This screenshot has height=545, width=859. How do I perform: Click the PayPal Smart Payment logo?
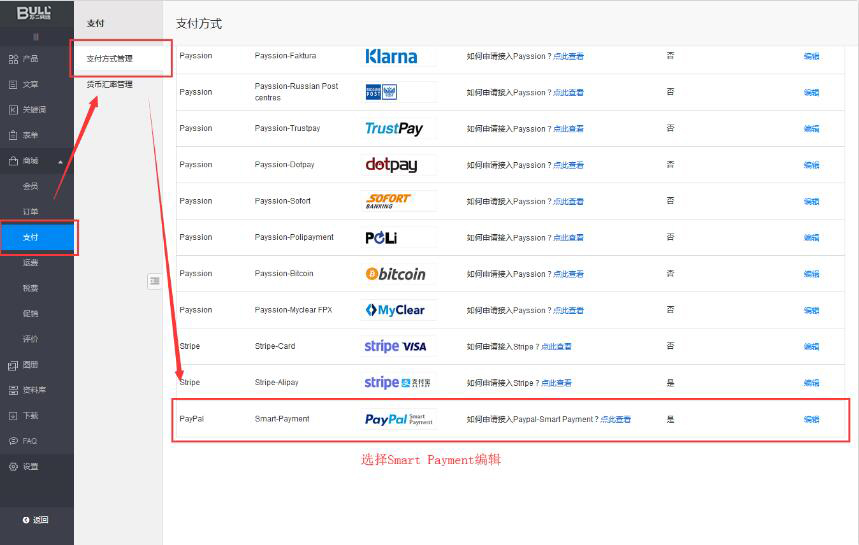(x=399, y=419)
